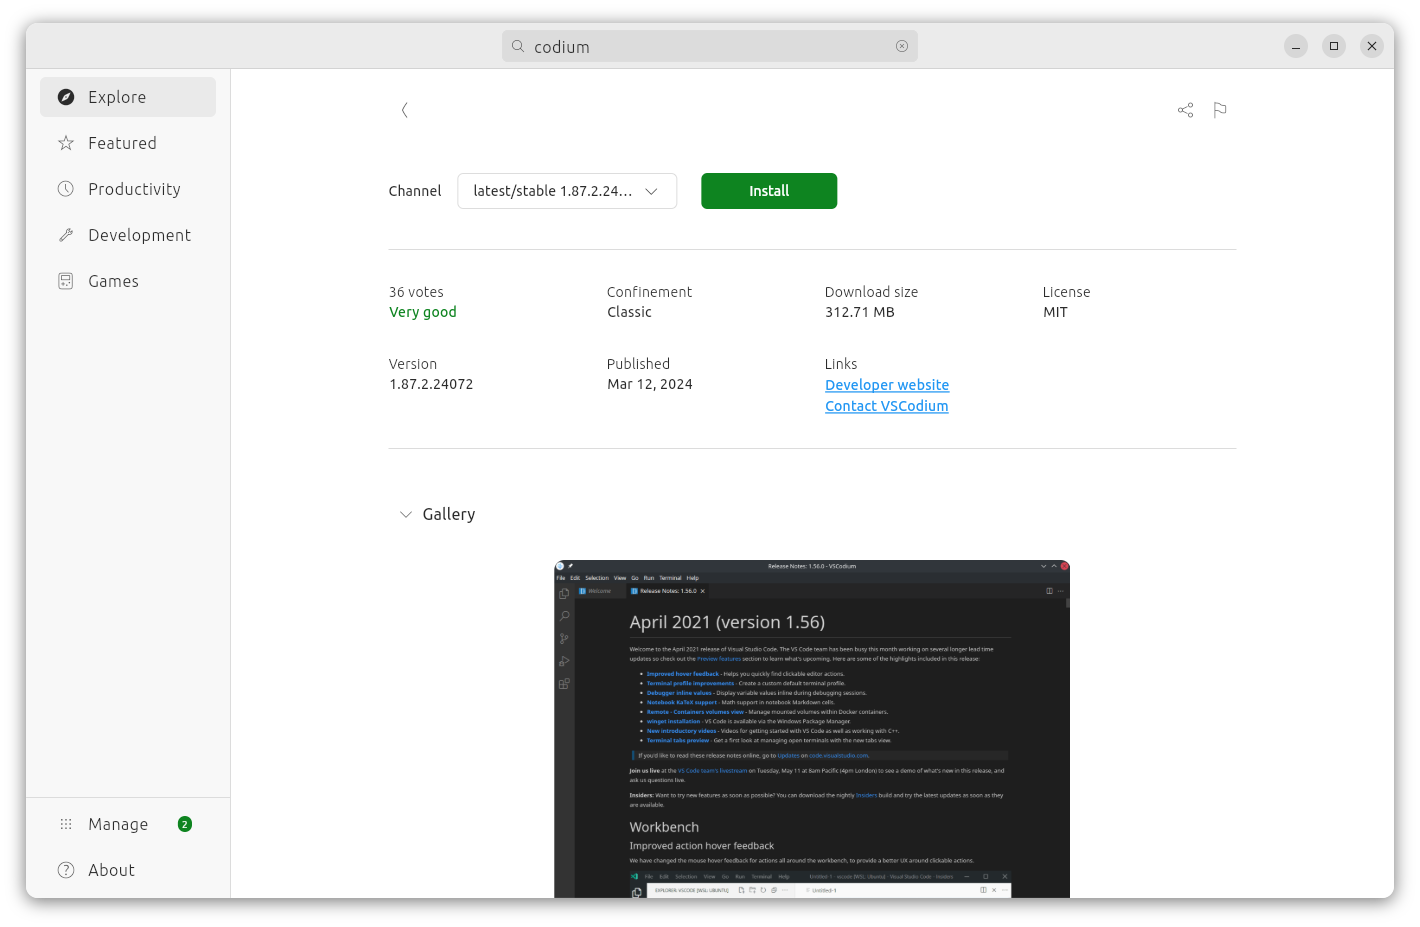1420x927 pixels.
Task: Click the Manage grid icon
Action: [x=66, y=824]
